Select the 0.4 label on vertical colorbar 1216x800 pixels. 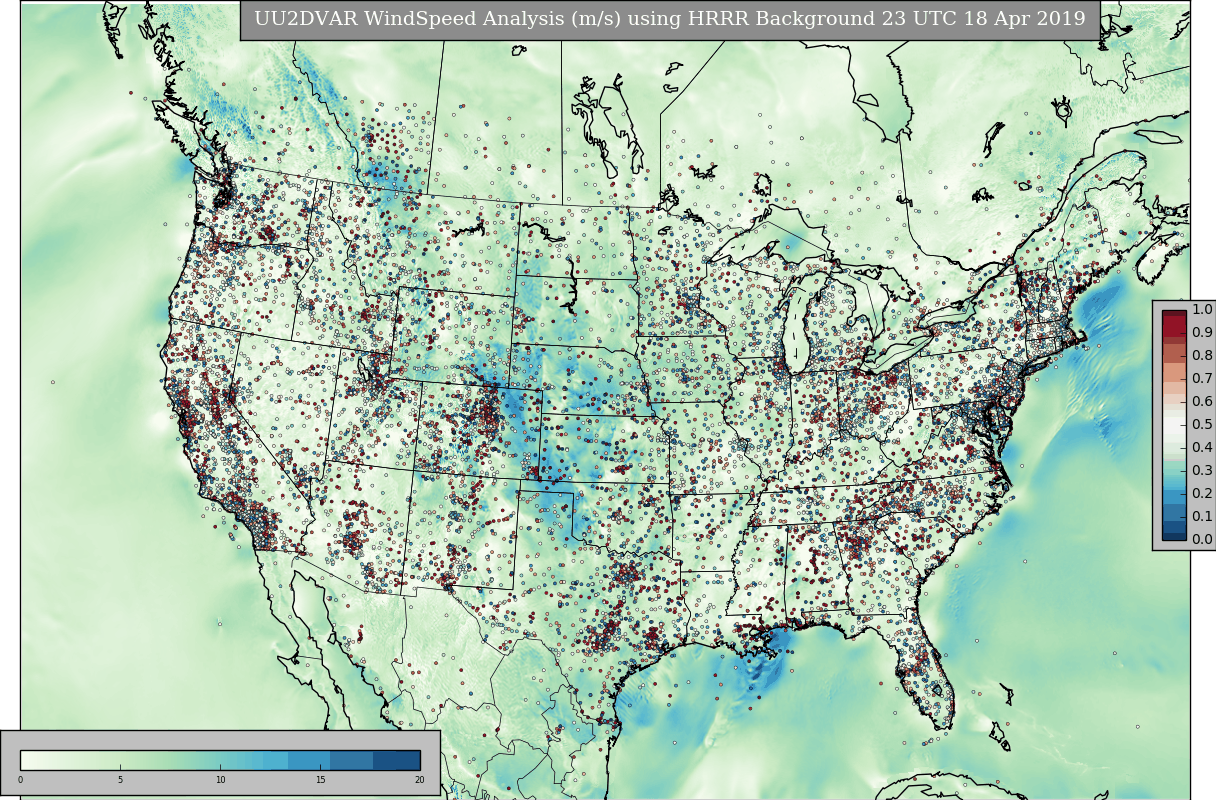[x=1202, y=448]
